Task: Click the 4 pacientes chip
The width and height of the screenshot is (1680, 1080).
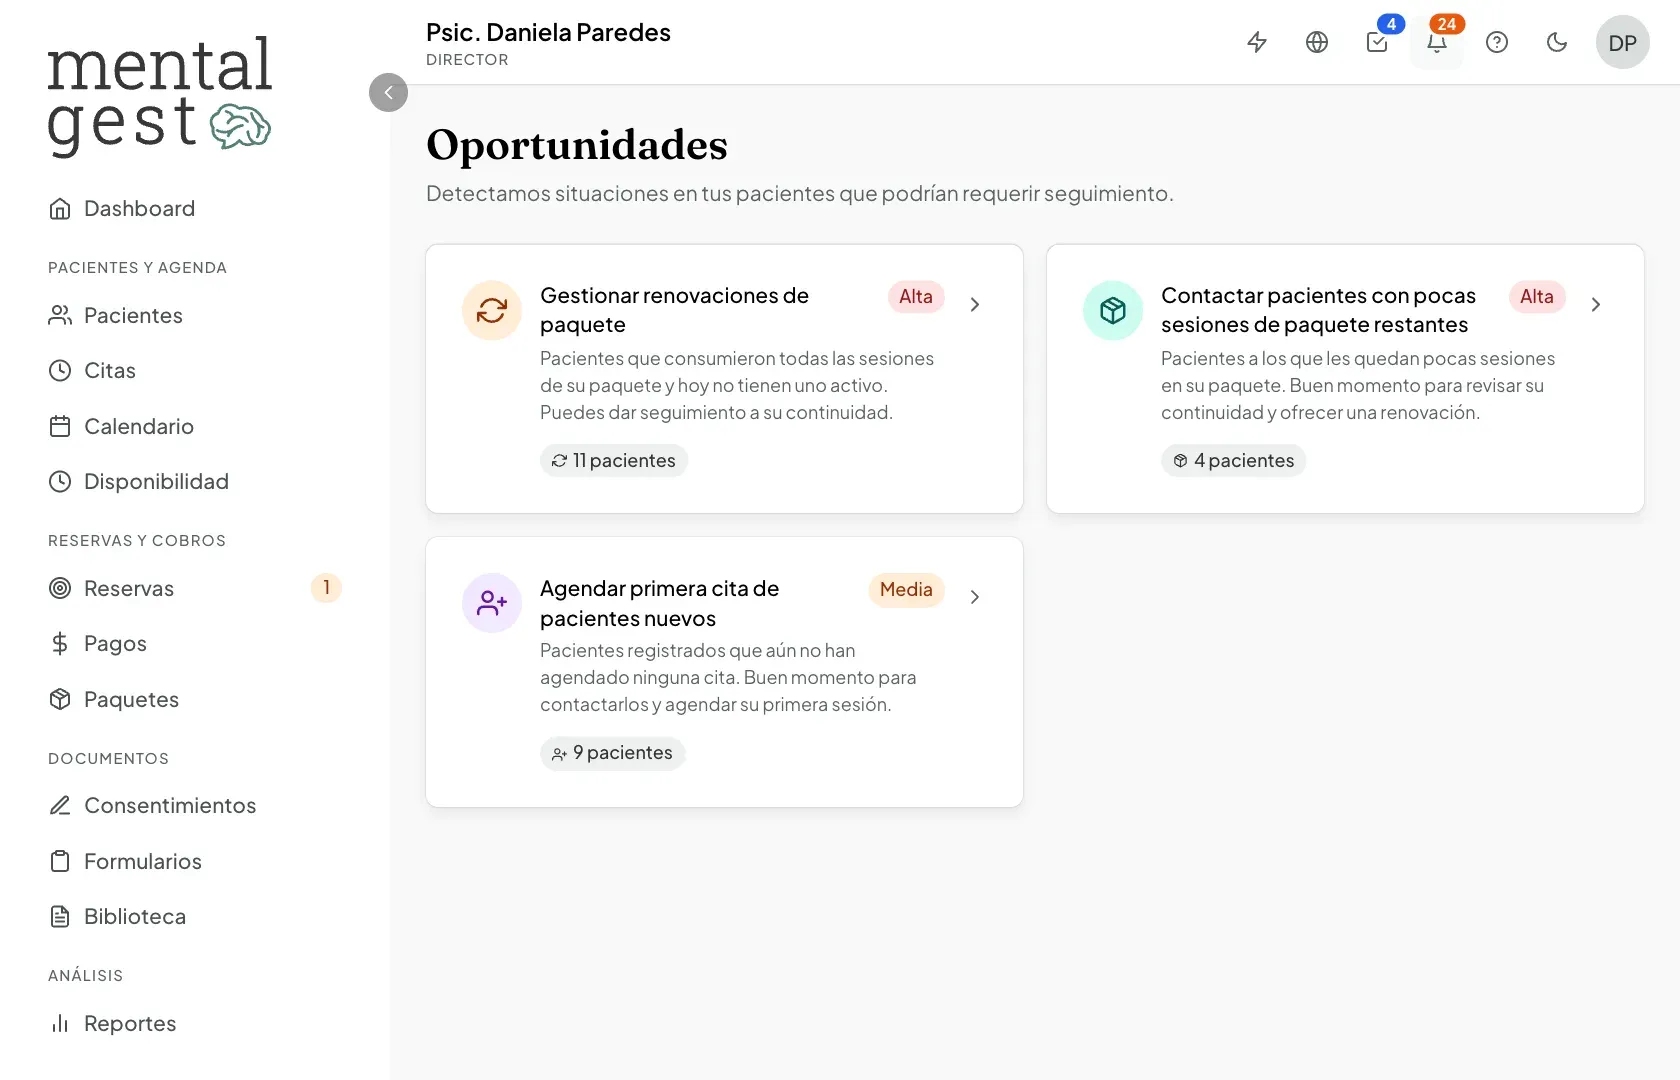Action: (1233, 460)
